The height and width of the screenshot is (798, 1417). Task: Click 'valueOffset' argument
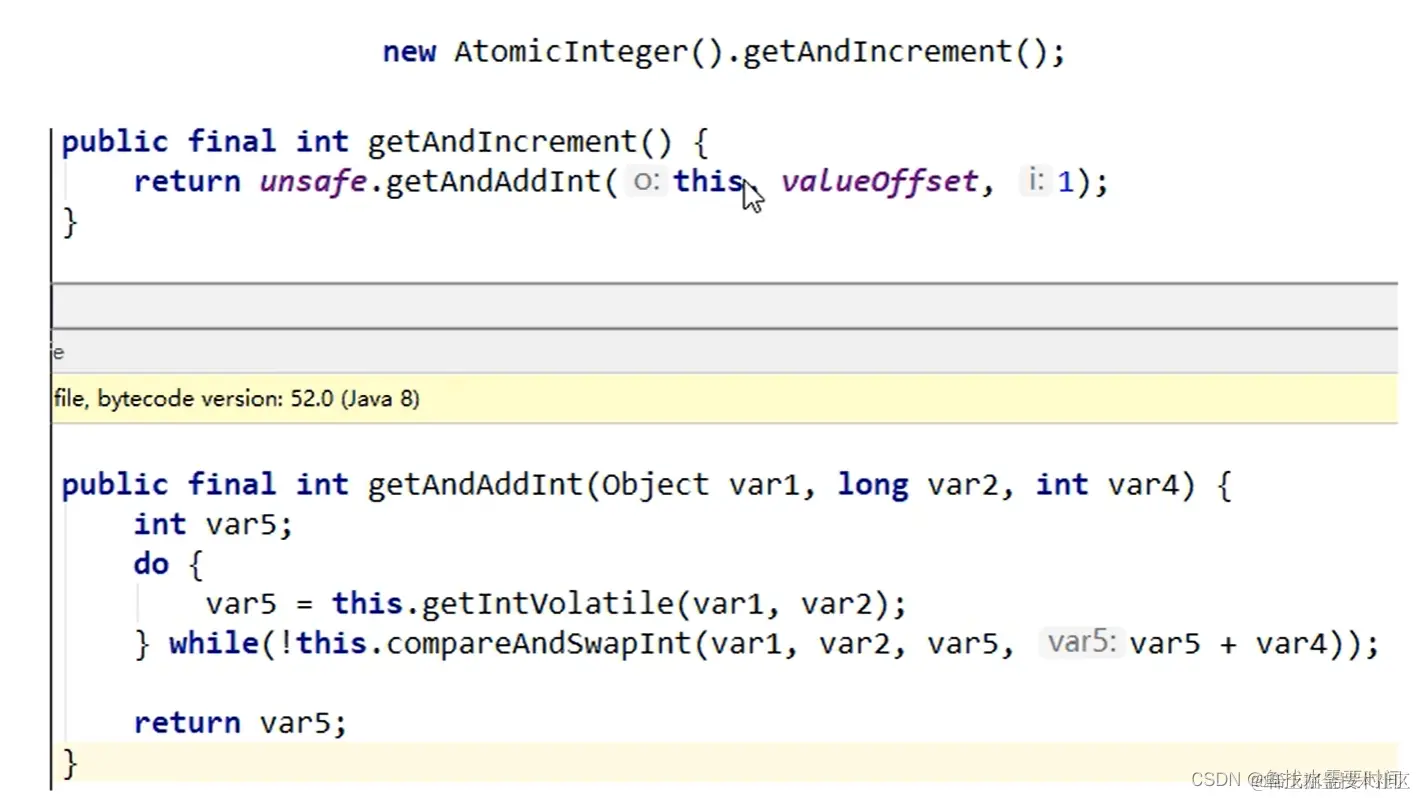click(x=879, y=182)
